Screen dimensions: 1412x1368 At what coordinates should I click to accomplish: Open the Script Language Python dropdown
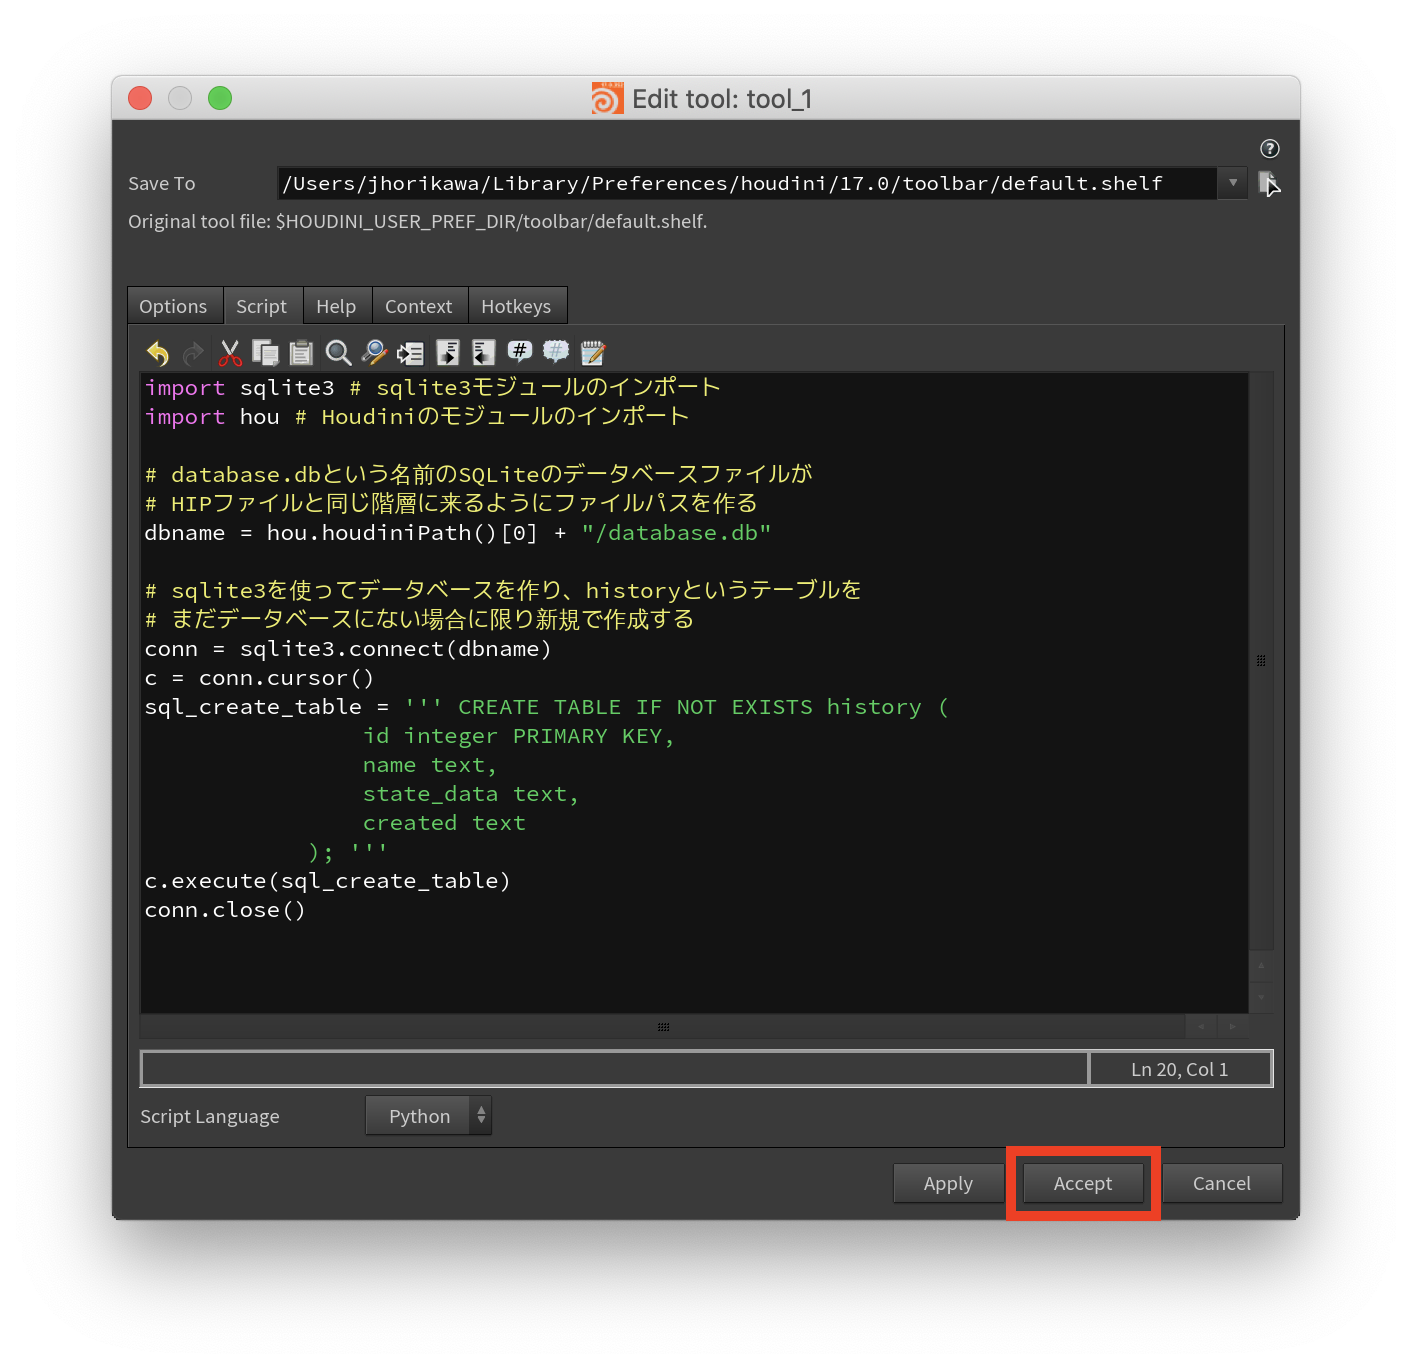pos(428,1116)
